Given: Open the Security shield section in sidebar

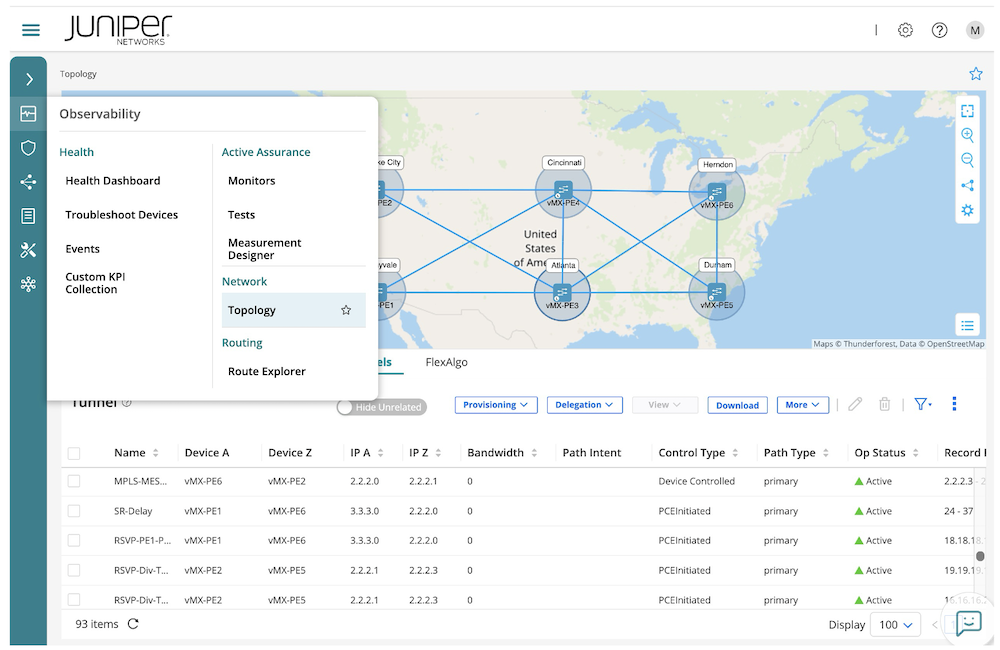Looking at the screenshot, I should tap(28, 147).
